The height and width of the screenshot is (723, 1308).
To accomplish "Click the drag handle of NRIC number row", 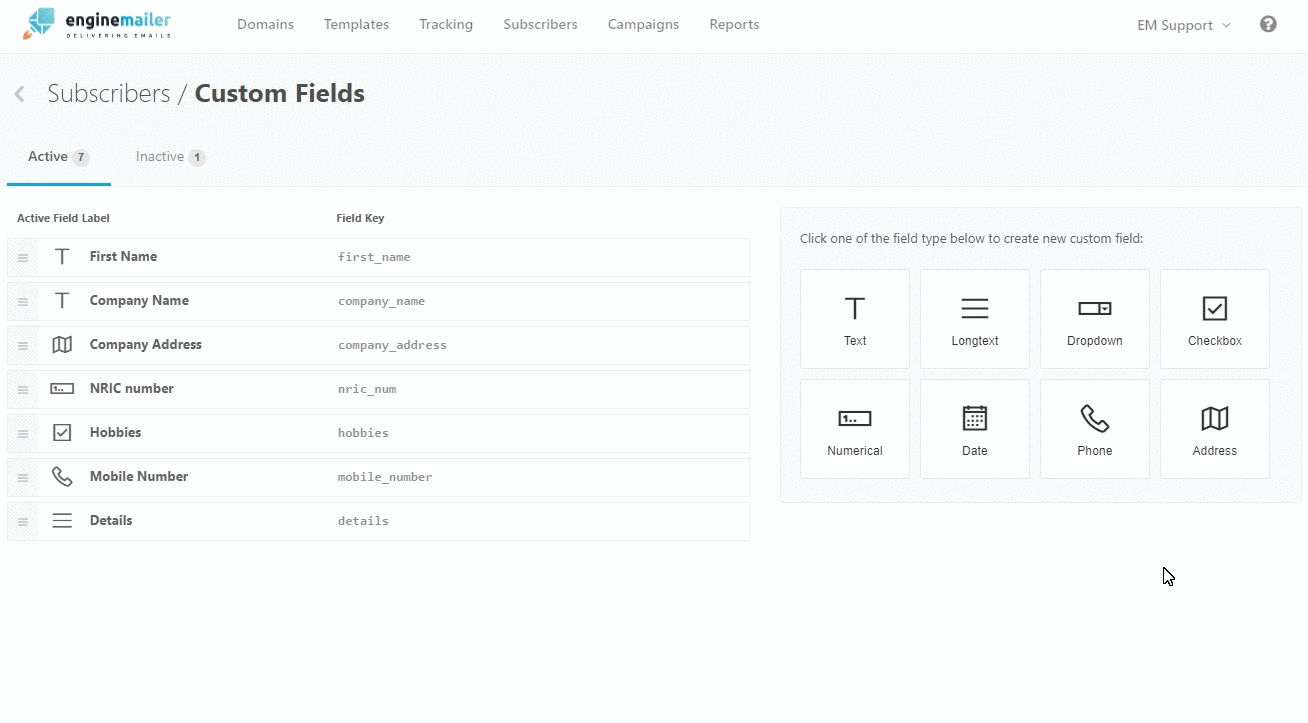I will [23, 390].
